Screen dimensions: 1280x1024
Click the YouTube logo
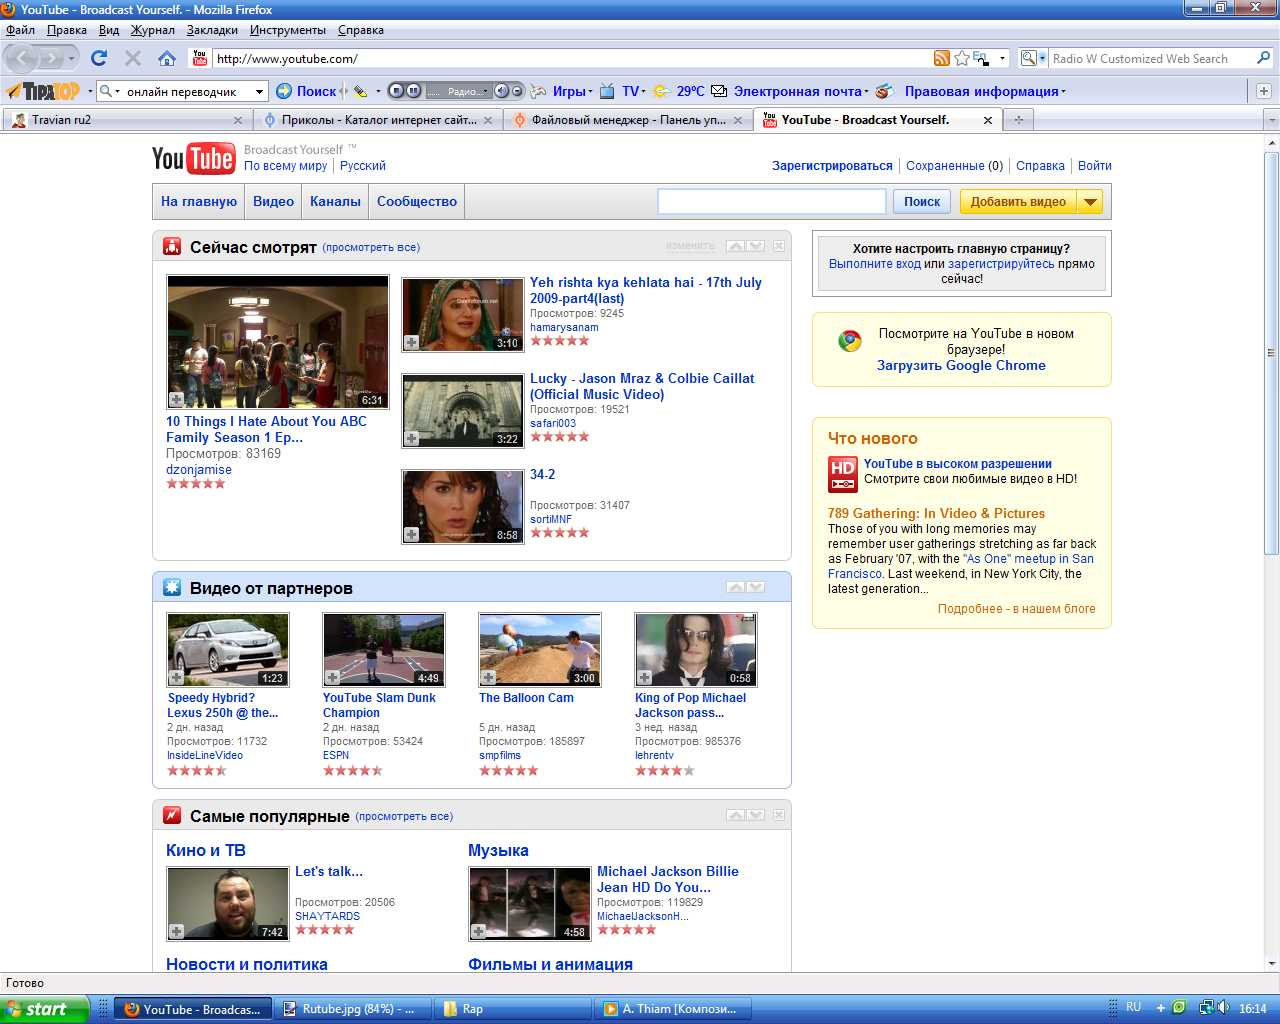coord(193,158)
